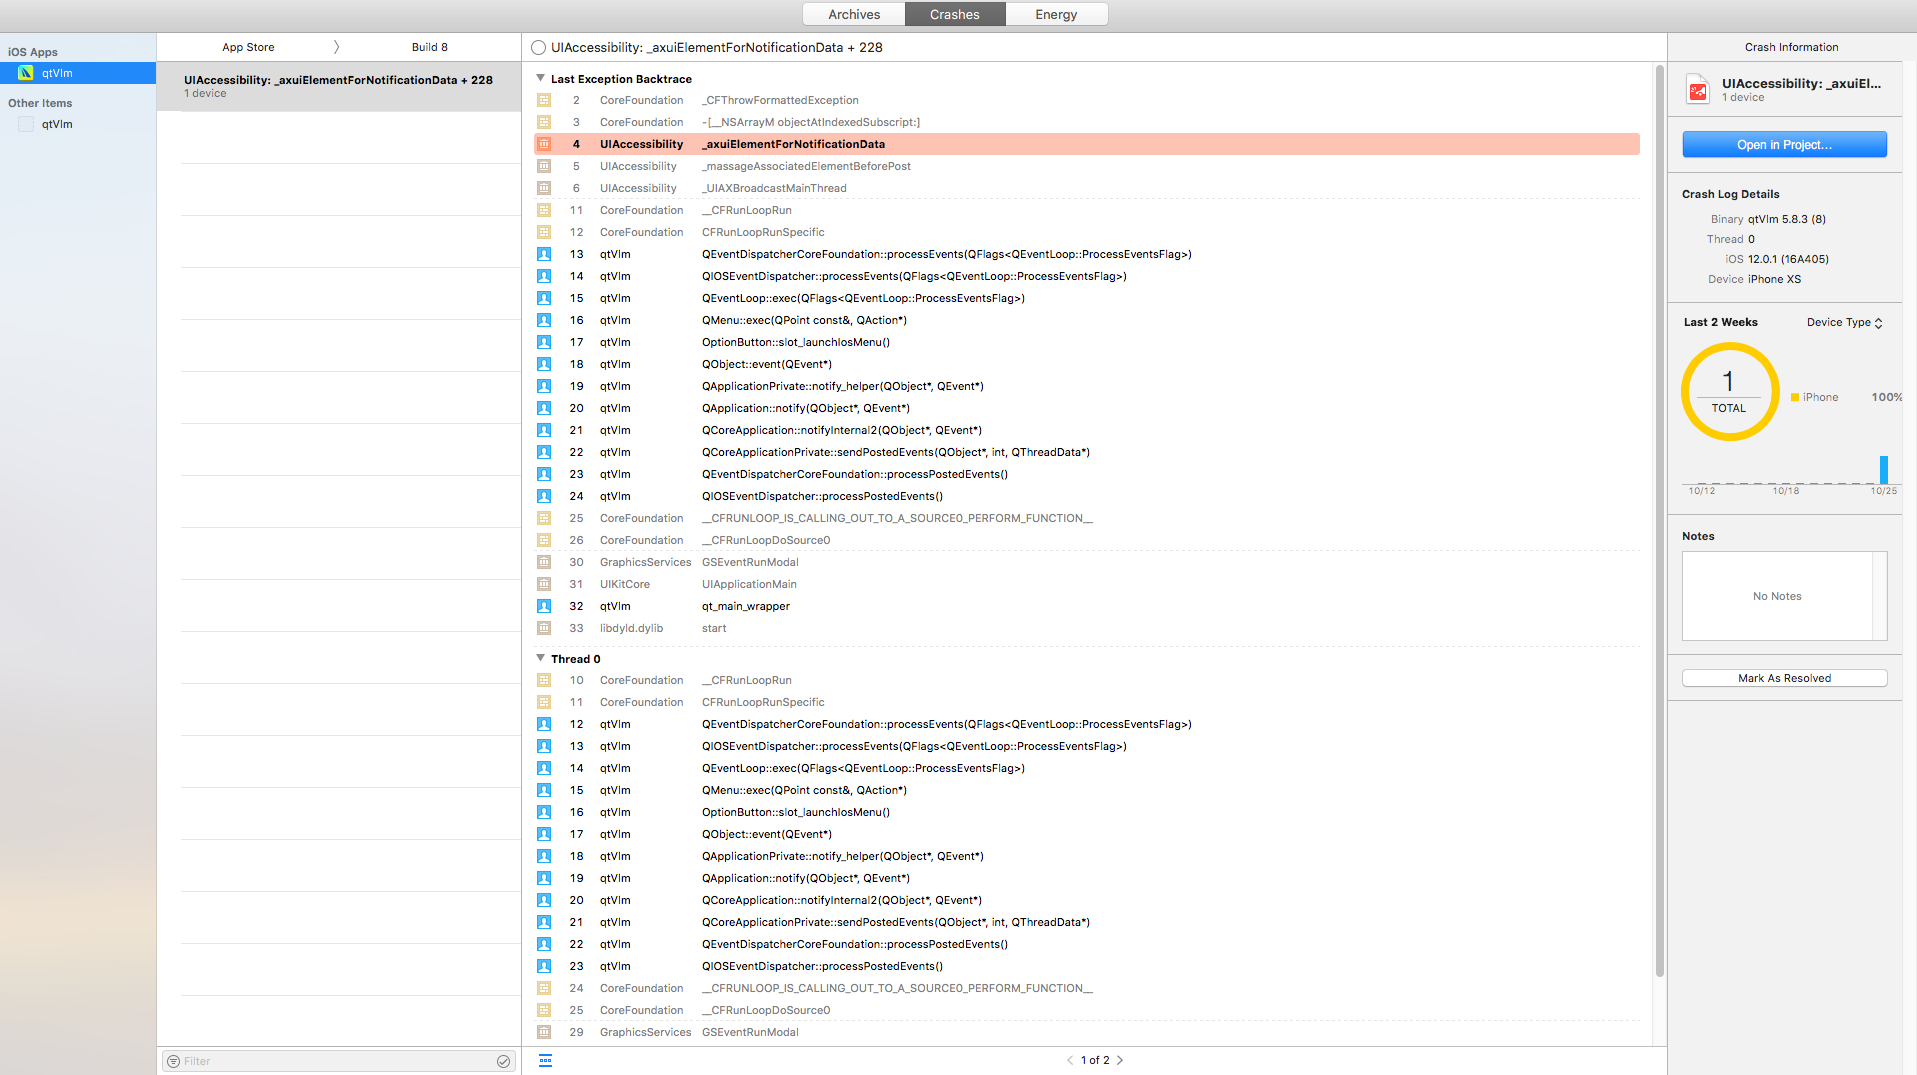Click user frame icon for QObject::event row 18

click(x=544, y=364)
